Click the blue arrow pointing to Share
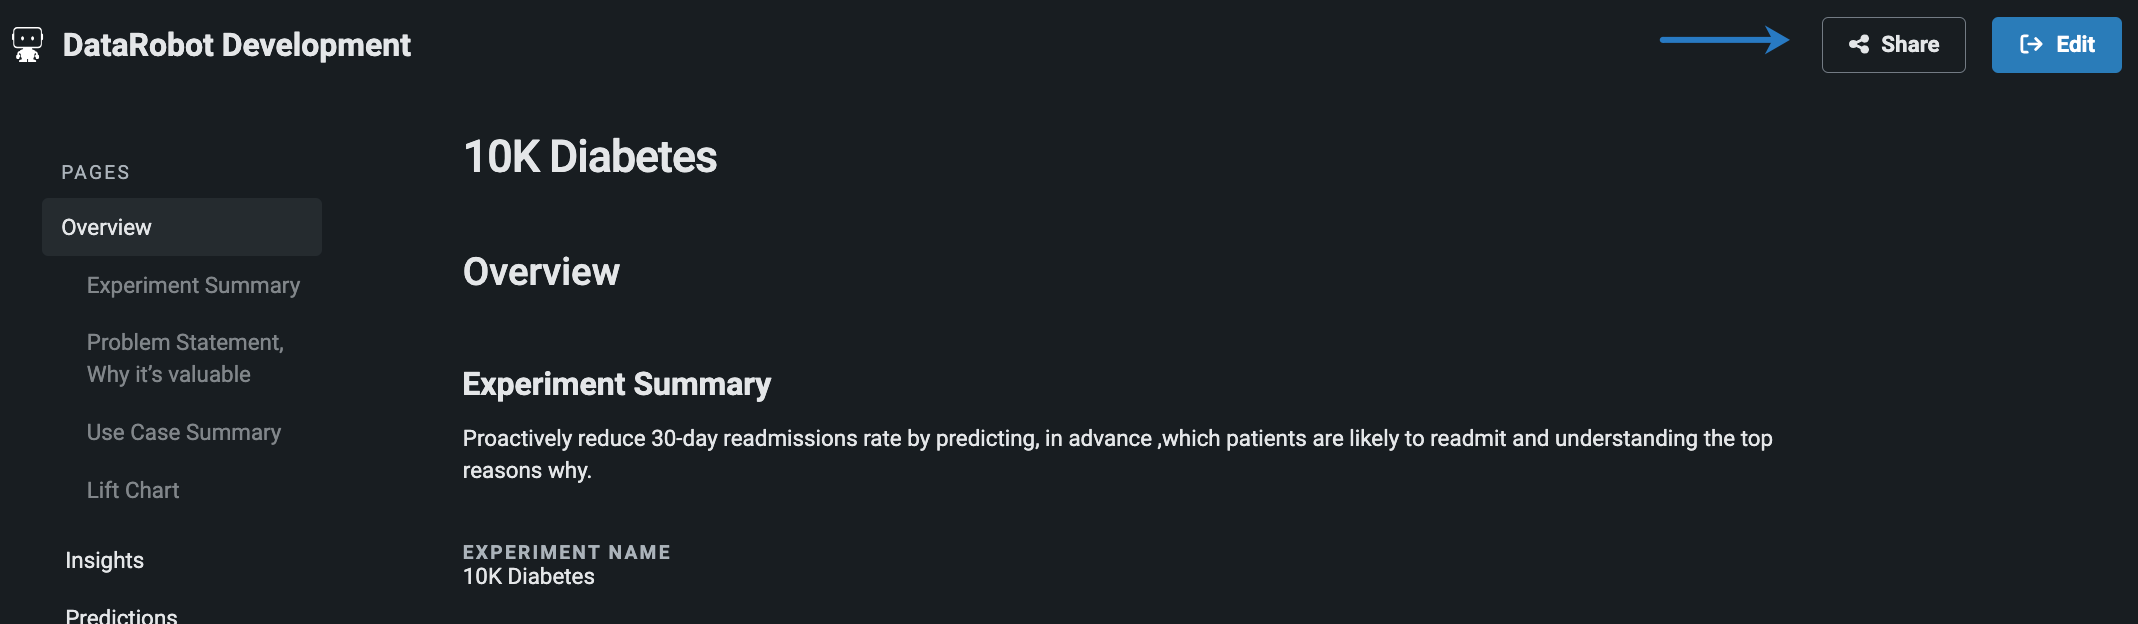2138x624 pixels. tap(1724, 40)
